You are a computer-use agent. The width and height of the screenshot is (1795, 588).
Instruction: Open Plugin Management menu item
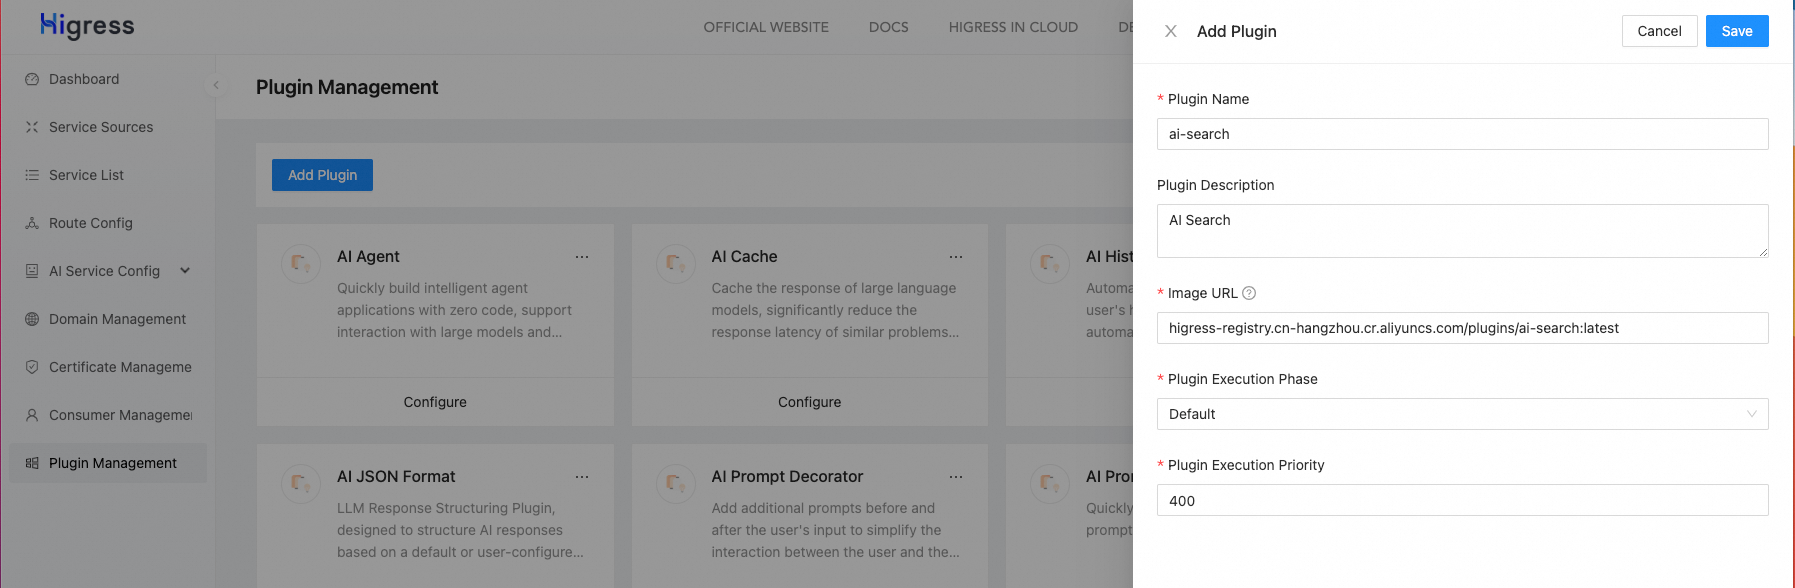pos(112,463)
